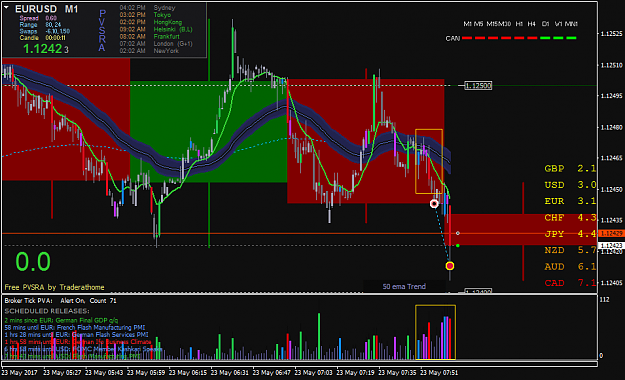Click the SCHEDULED RELEASES heading
Viewport: 625px width, 380px height.
[47, 311]
